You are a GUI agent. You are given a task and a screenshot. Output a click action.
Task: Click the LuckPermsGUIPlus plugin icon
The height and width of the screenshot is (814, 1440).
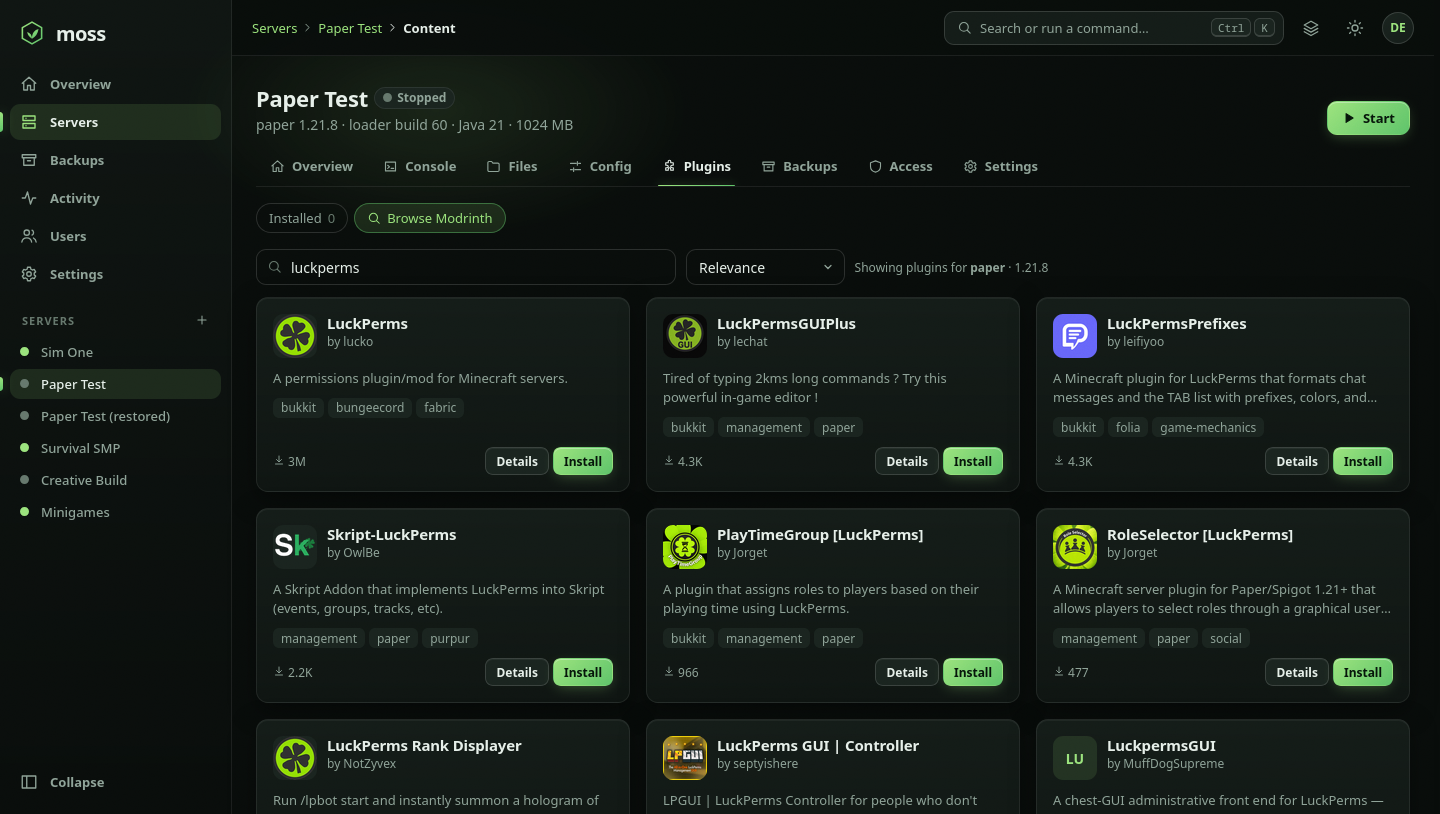tap(684, 336)
